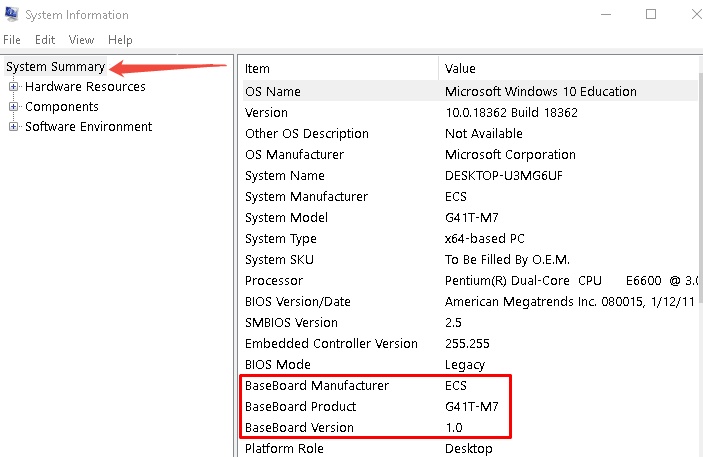Image resolution: width=703 pixels, height=457 pixels.
Task: Click the Microsoft Windows 10 Education value
Action: [541, 91]
